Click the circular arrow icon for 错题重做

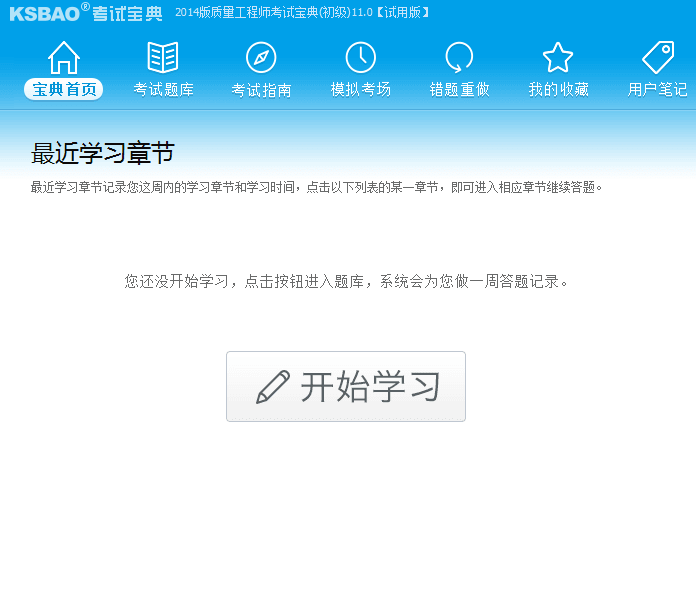tap(459, 57)
